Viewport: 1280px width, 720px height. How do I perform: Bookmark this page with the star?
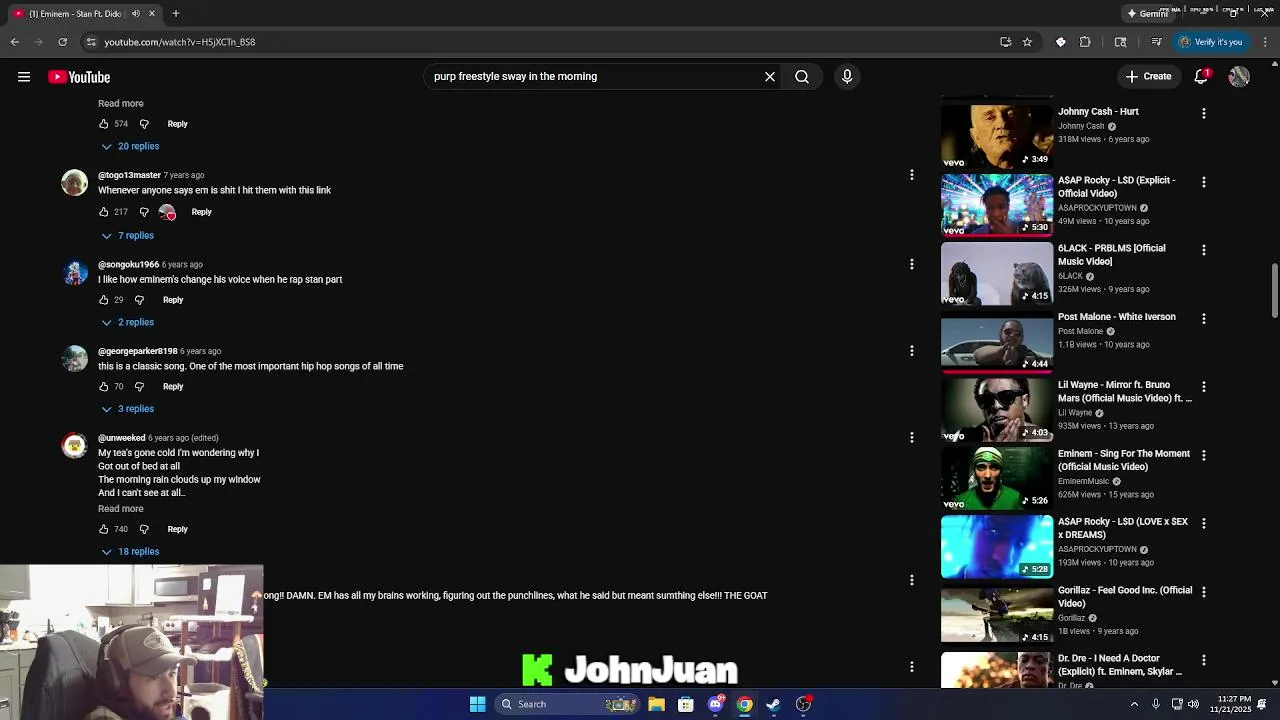click(1027, 42)
